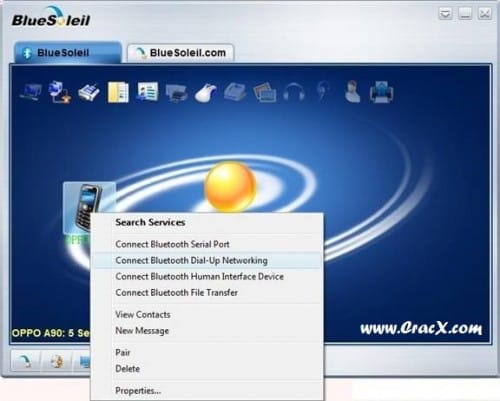Image resolution: width=500 pixels, height=401 pixels.
Task: Open the title bar dropdown menu button
Action: click(445, 14)
